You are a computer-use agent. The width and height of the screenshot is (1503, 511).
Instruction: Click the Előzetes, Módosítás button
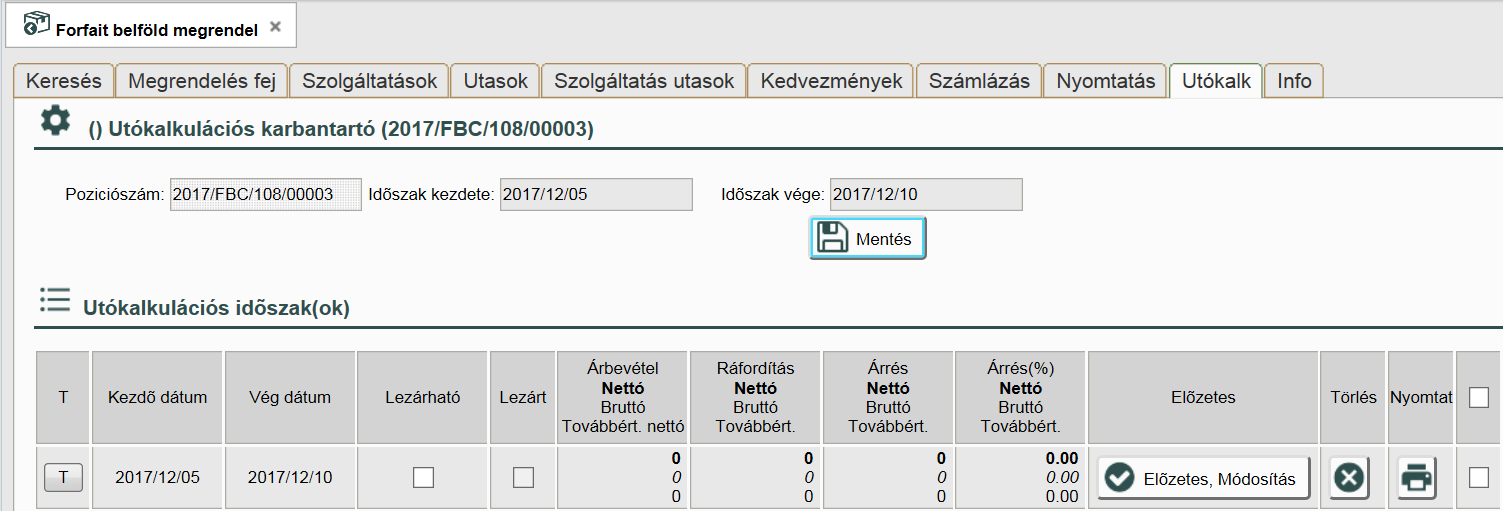pyautogui.click(x=1203, y=478)
